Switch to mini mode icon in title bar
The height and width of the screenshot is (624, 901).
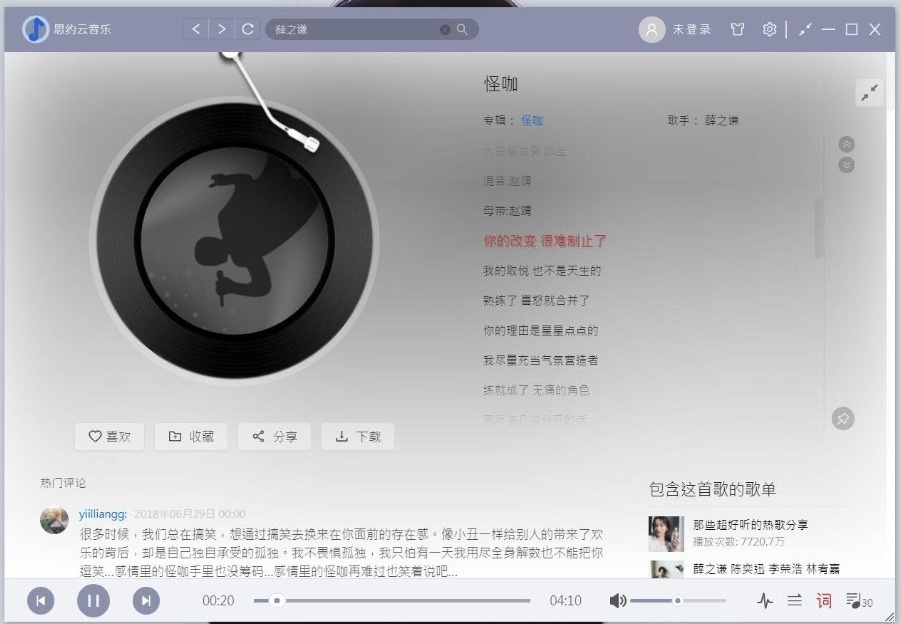pos(805,29)
